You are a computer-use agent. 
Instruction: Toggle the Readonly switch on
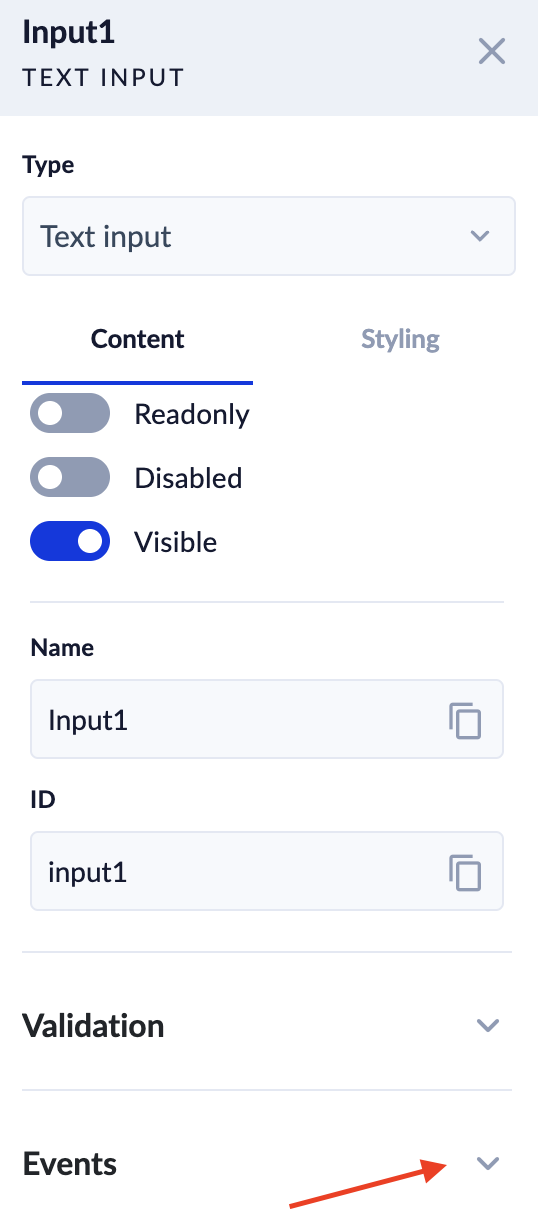70,413
